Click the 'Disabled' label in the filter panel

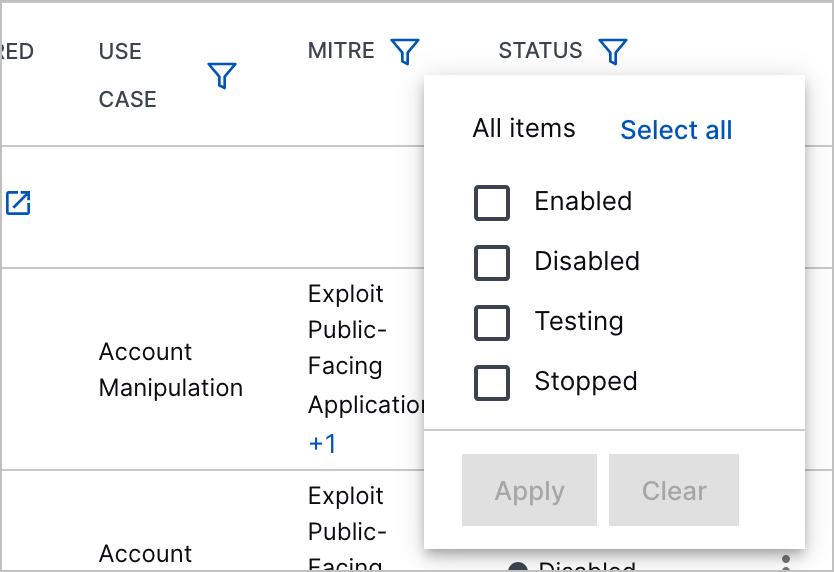pos(587,261)
